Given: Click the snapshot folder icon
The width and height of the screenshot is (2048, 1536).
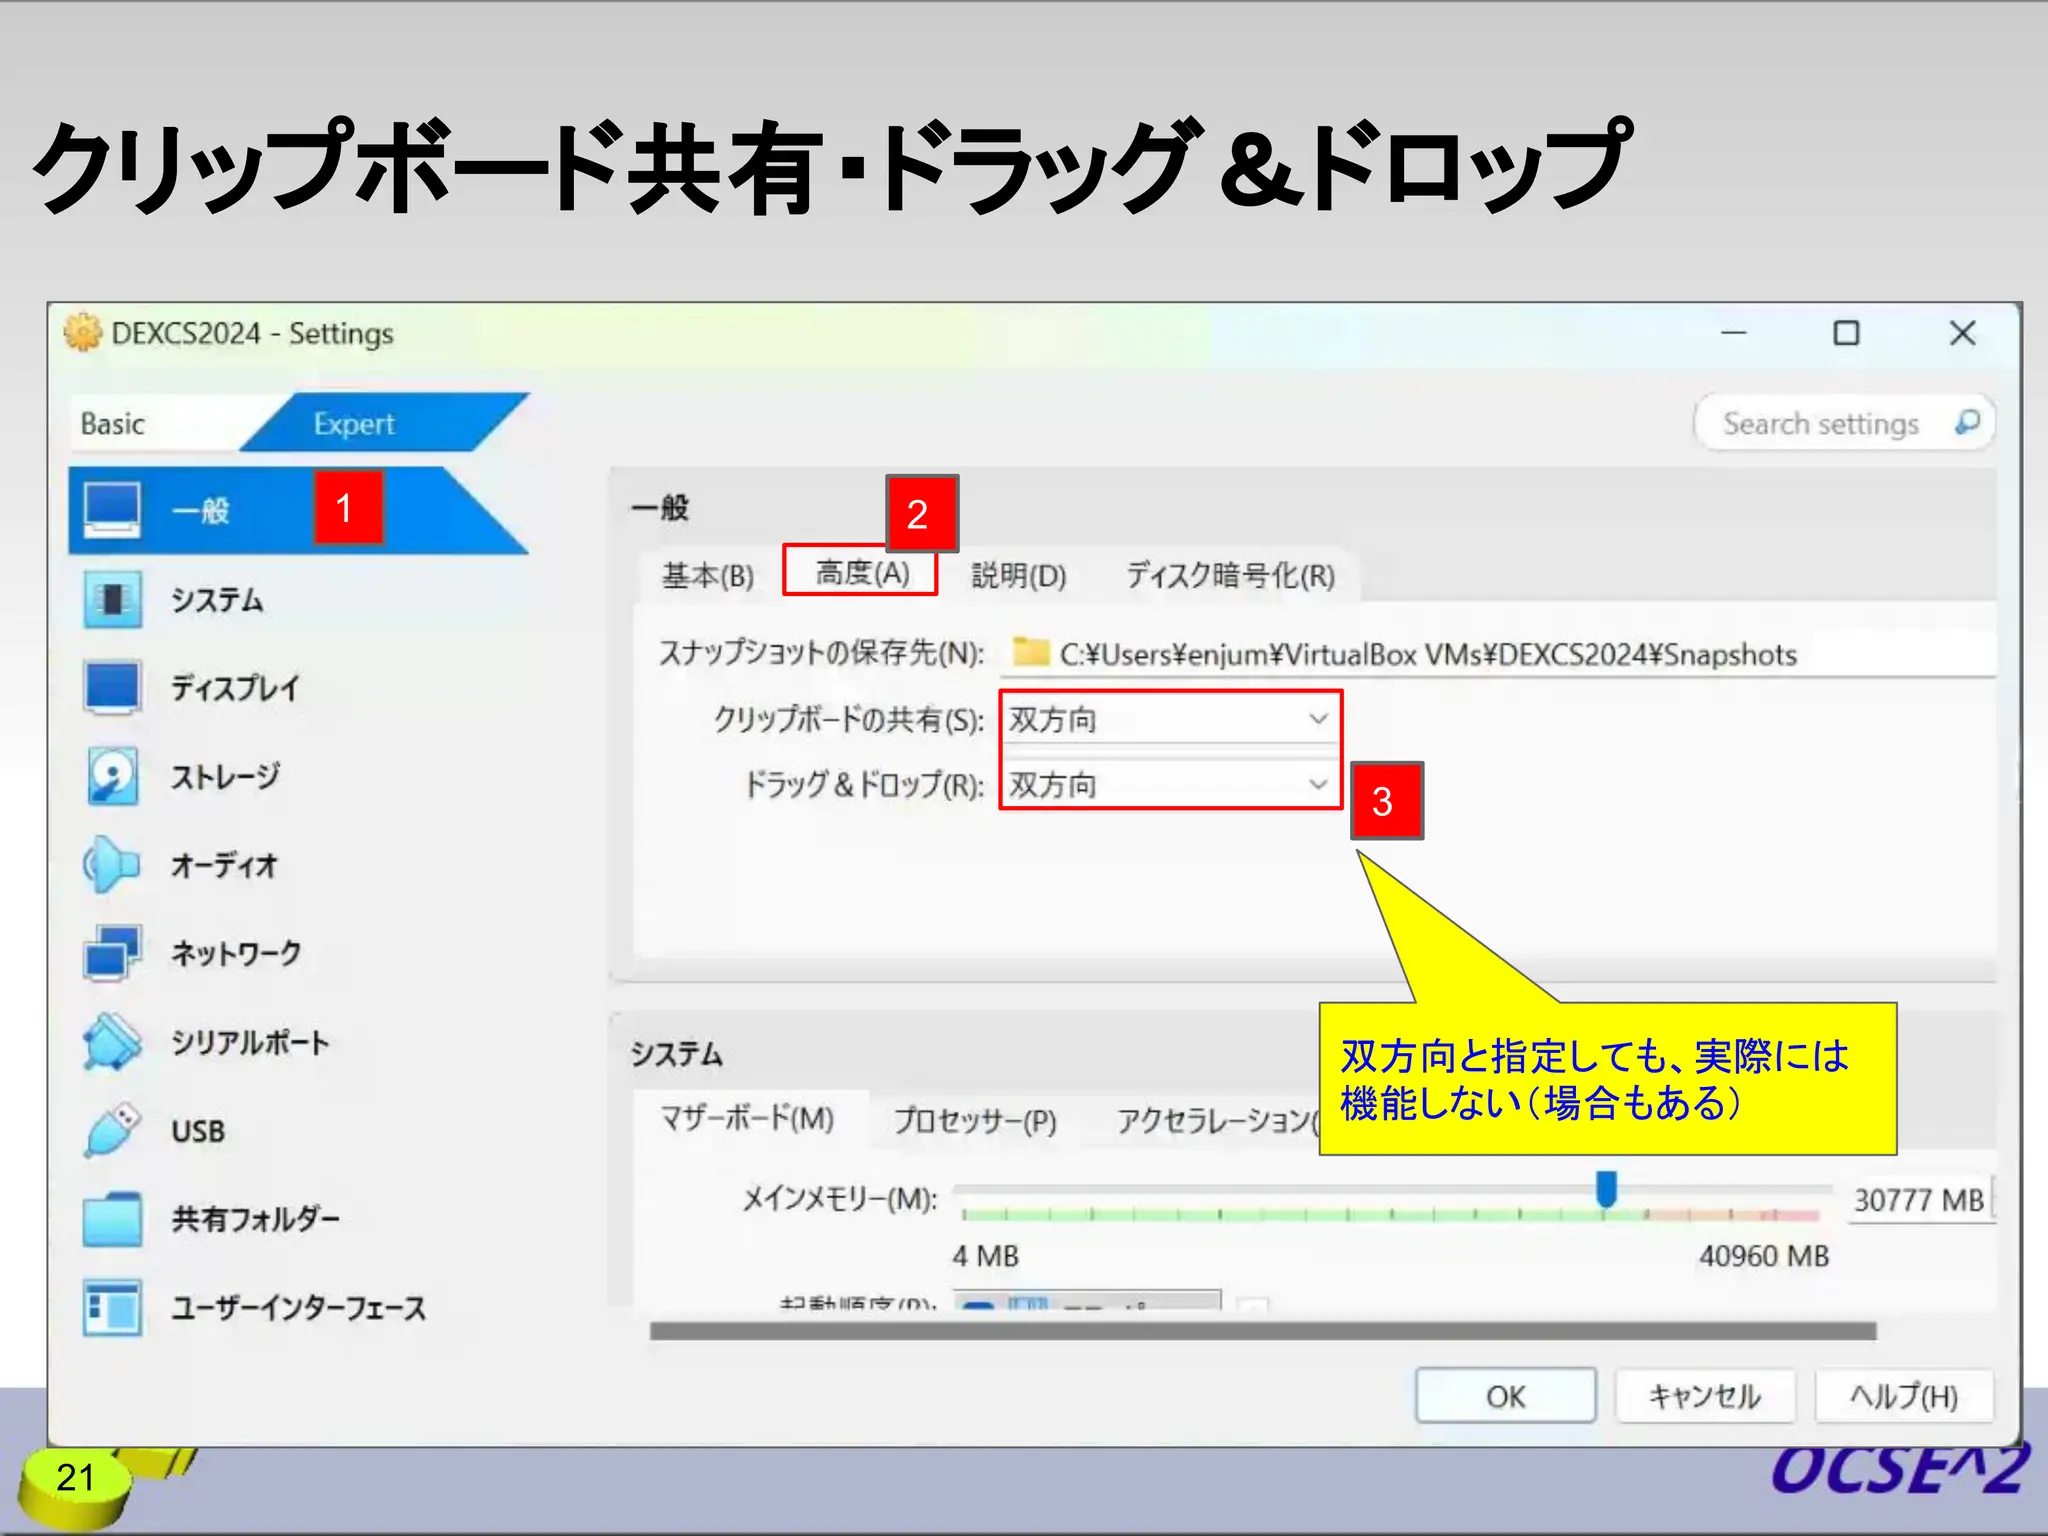Looking at the screenshot, I should [x=1030, y=653].
